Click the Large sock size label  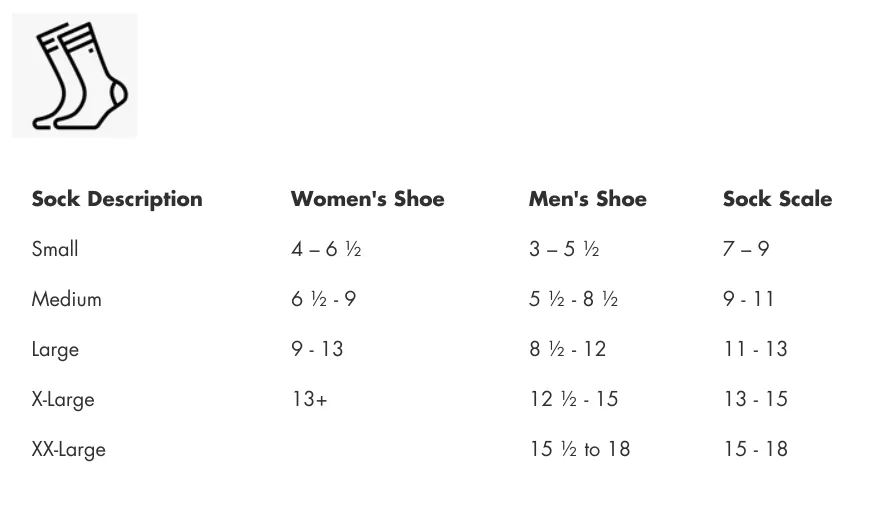(56, 349)
